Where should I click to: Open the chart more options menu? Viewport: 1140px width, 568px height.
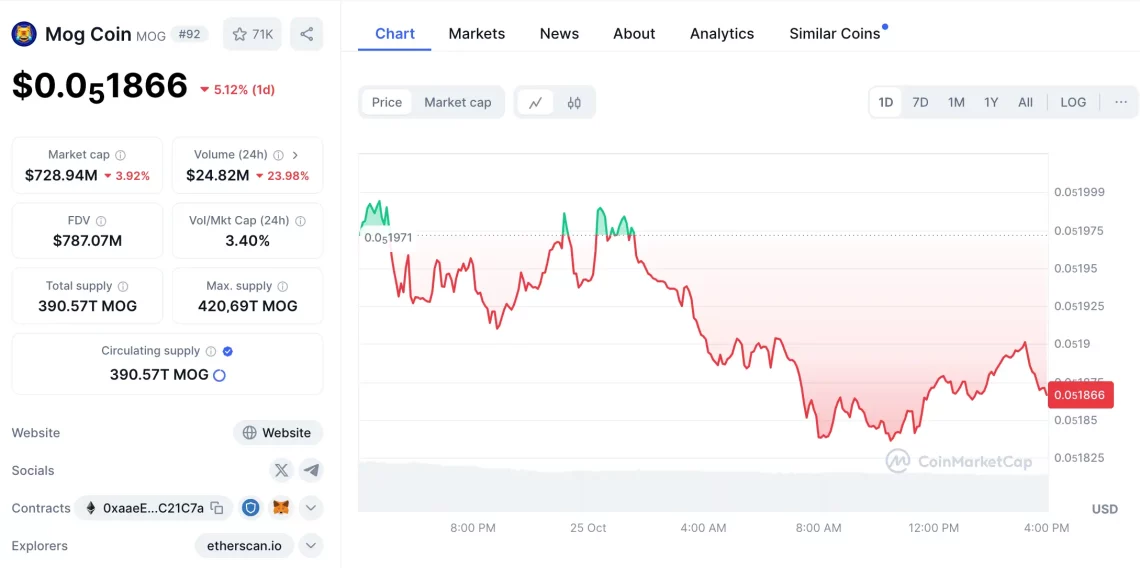click(1120, 102)
